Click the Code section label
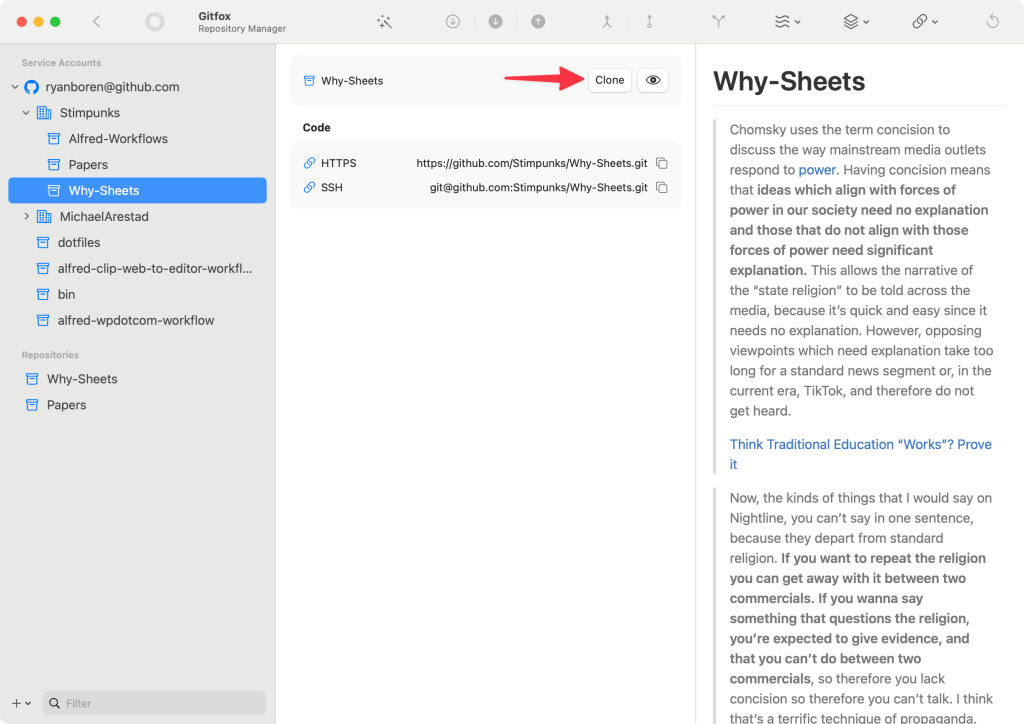This screenshot has width=1024, height=724. pos(317,128)
